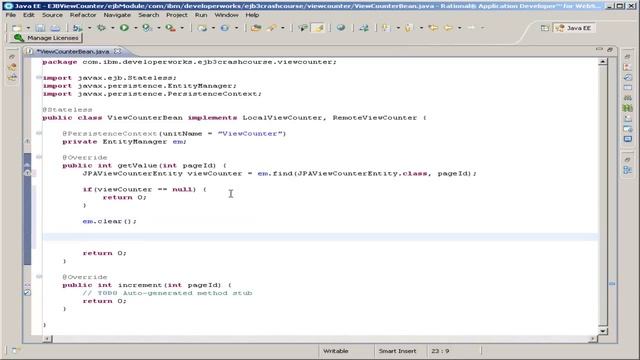640x360 pixels.
Task: Open the Debug dropdown arrow
Action: (x=113, y=28)
